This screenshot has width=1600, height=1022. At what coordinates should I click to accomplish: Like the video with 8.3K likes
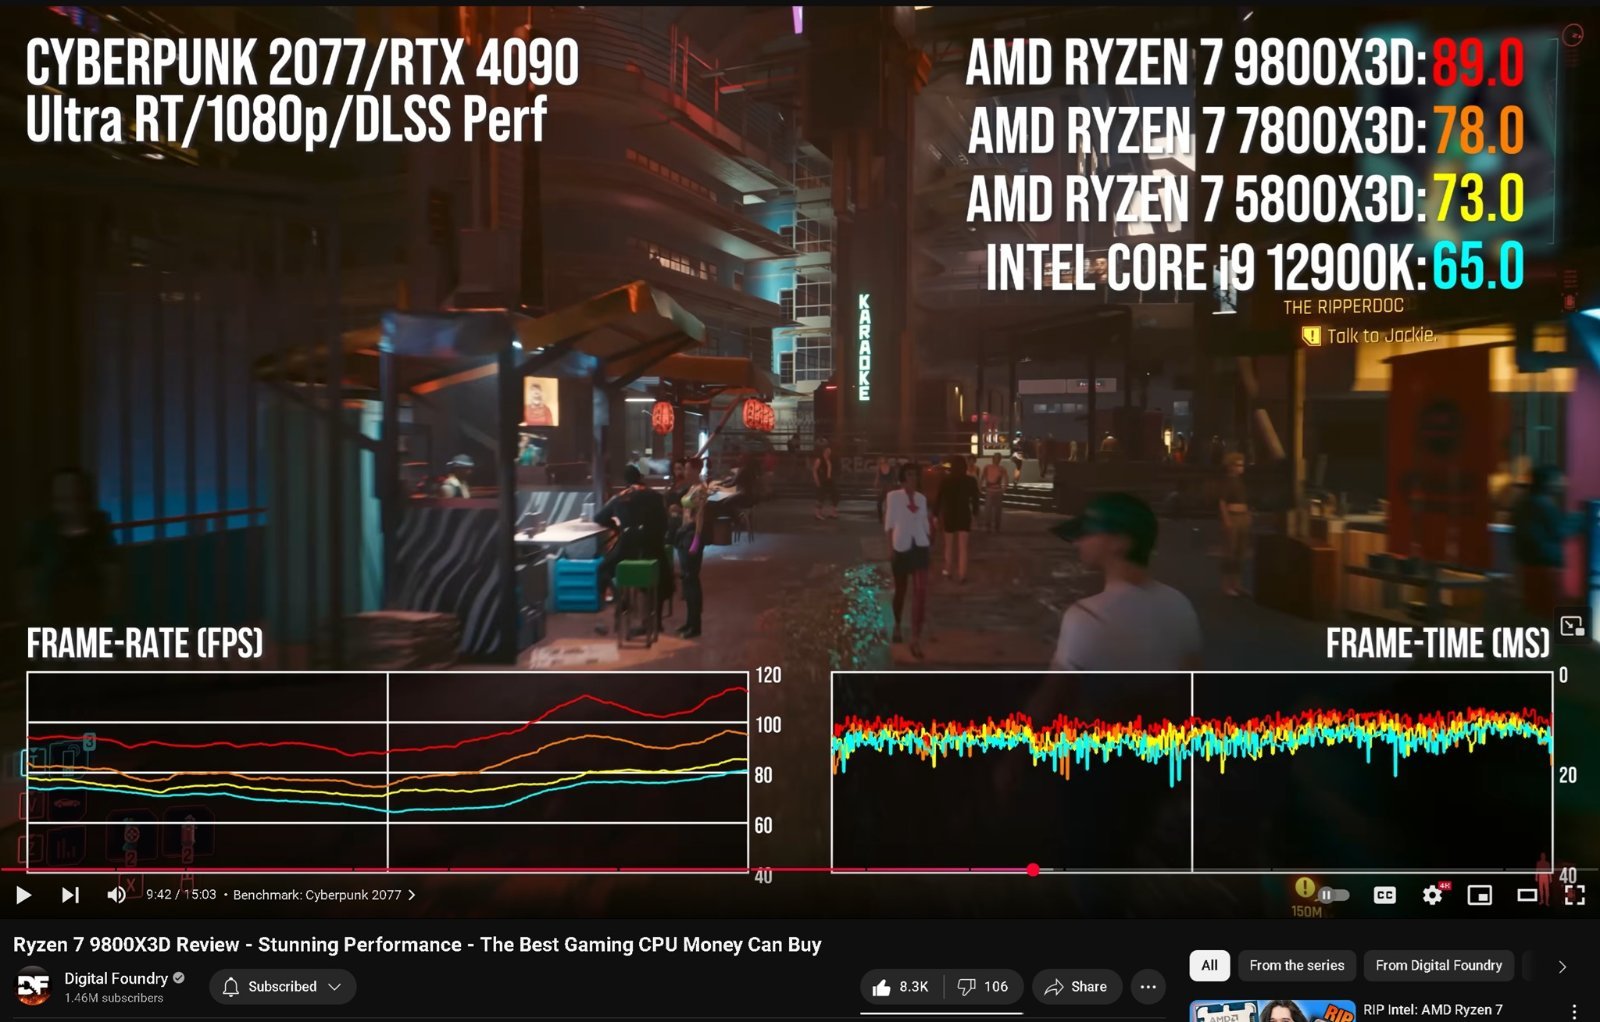click(x=901, y=987)
